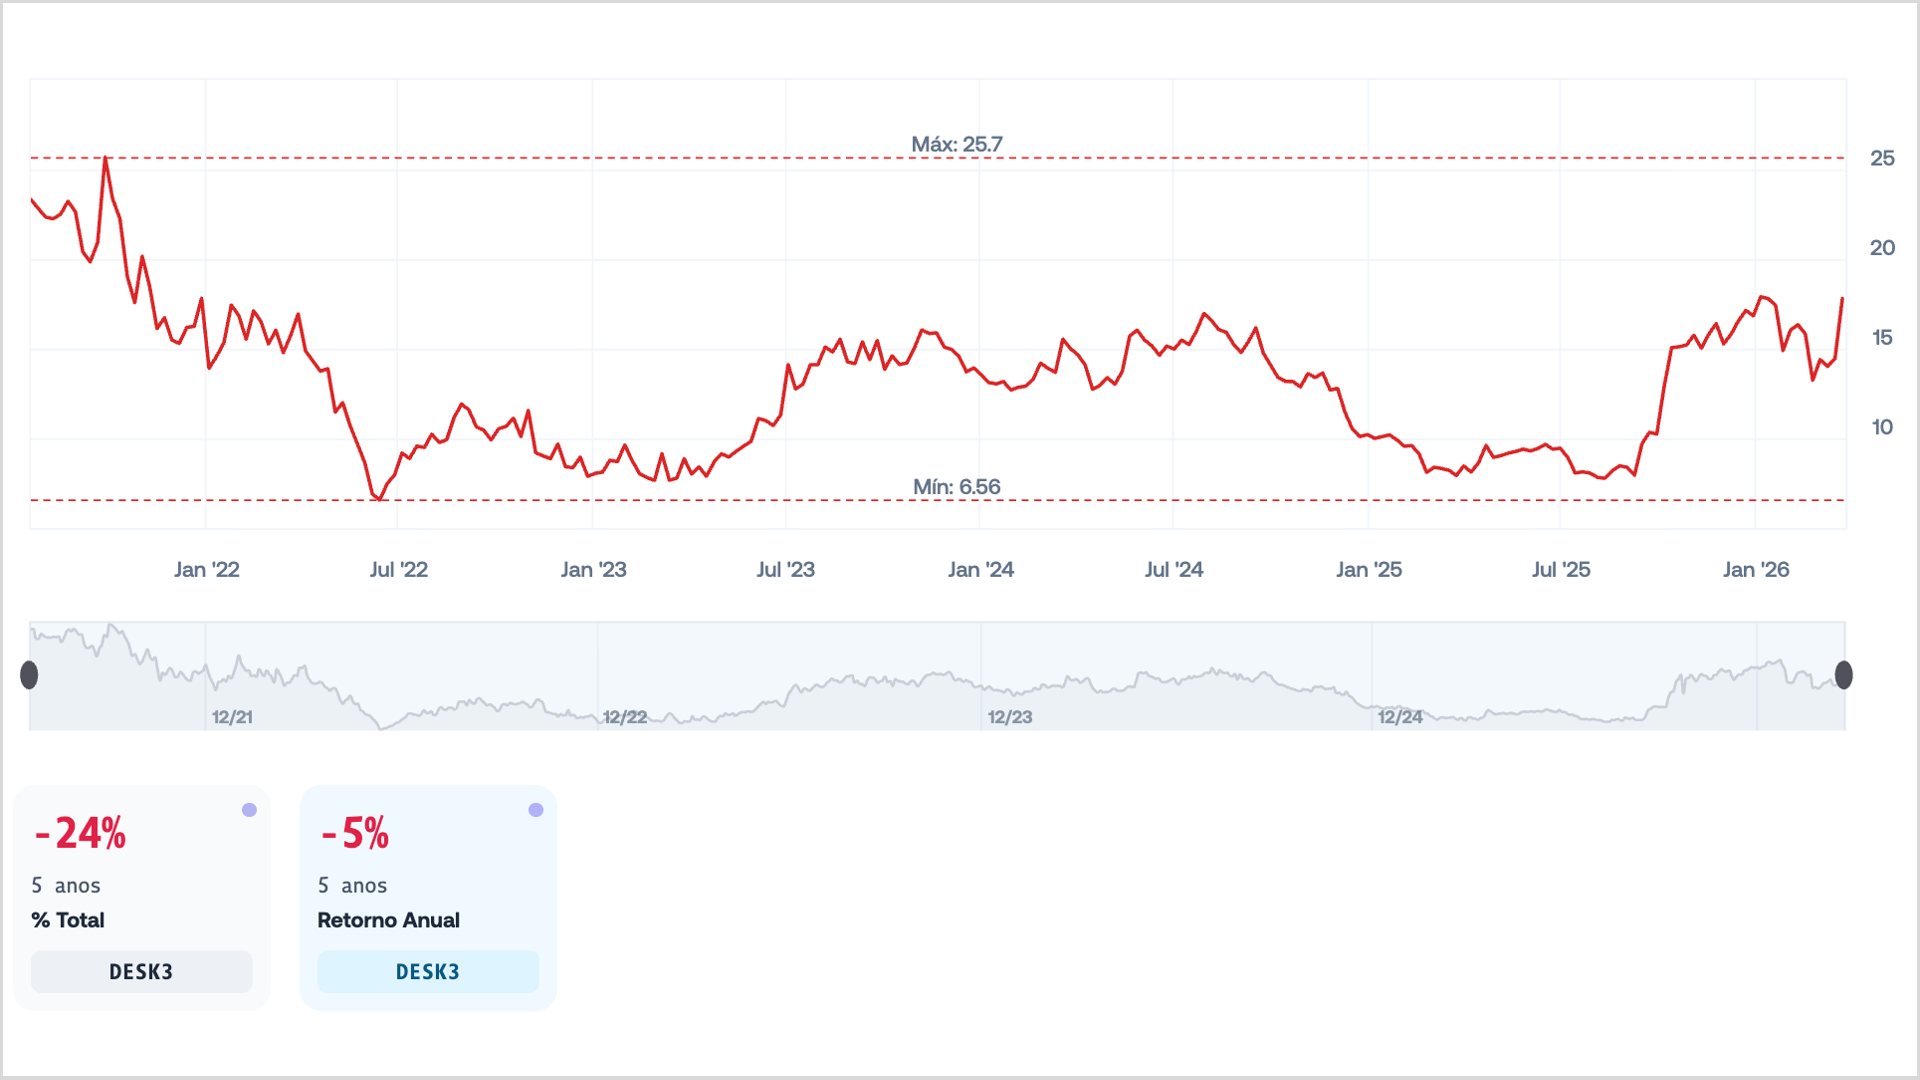This screenshot has width=1920, height=1080.
Task: Click the 12/22 marker in navigator
Action: [625, 717]
